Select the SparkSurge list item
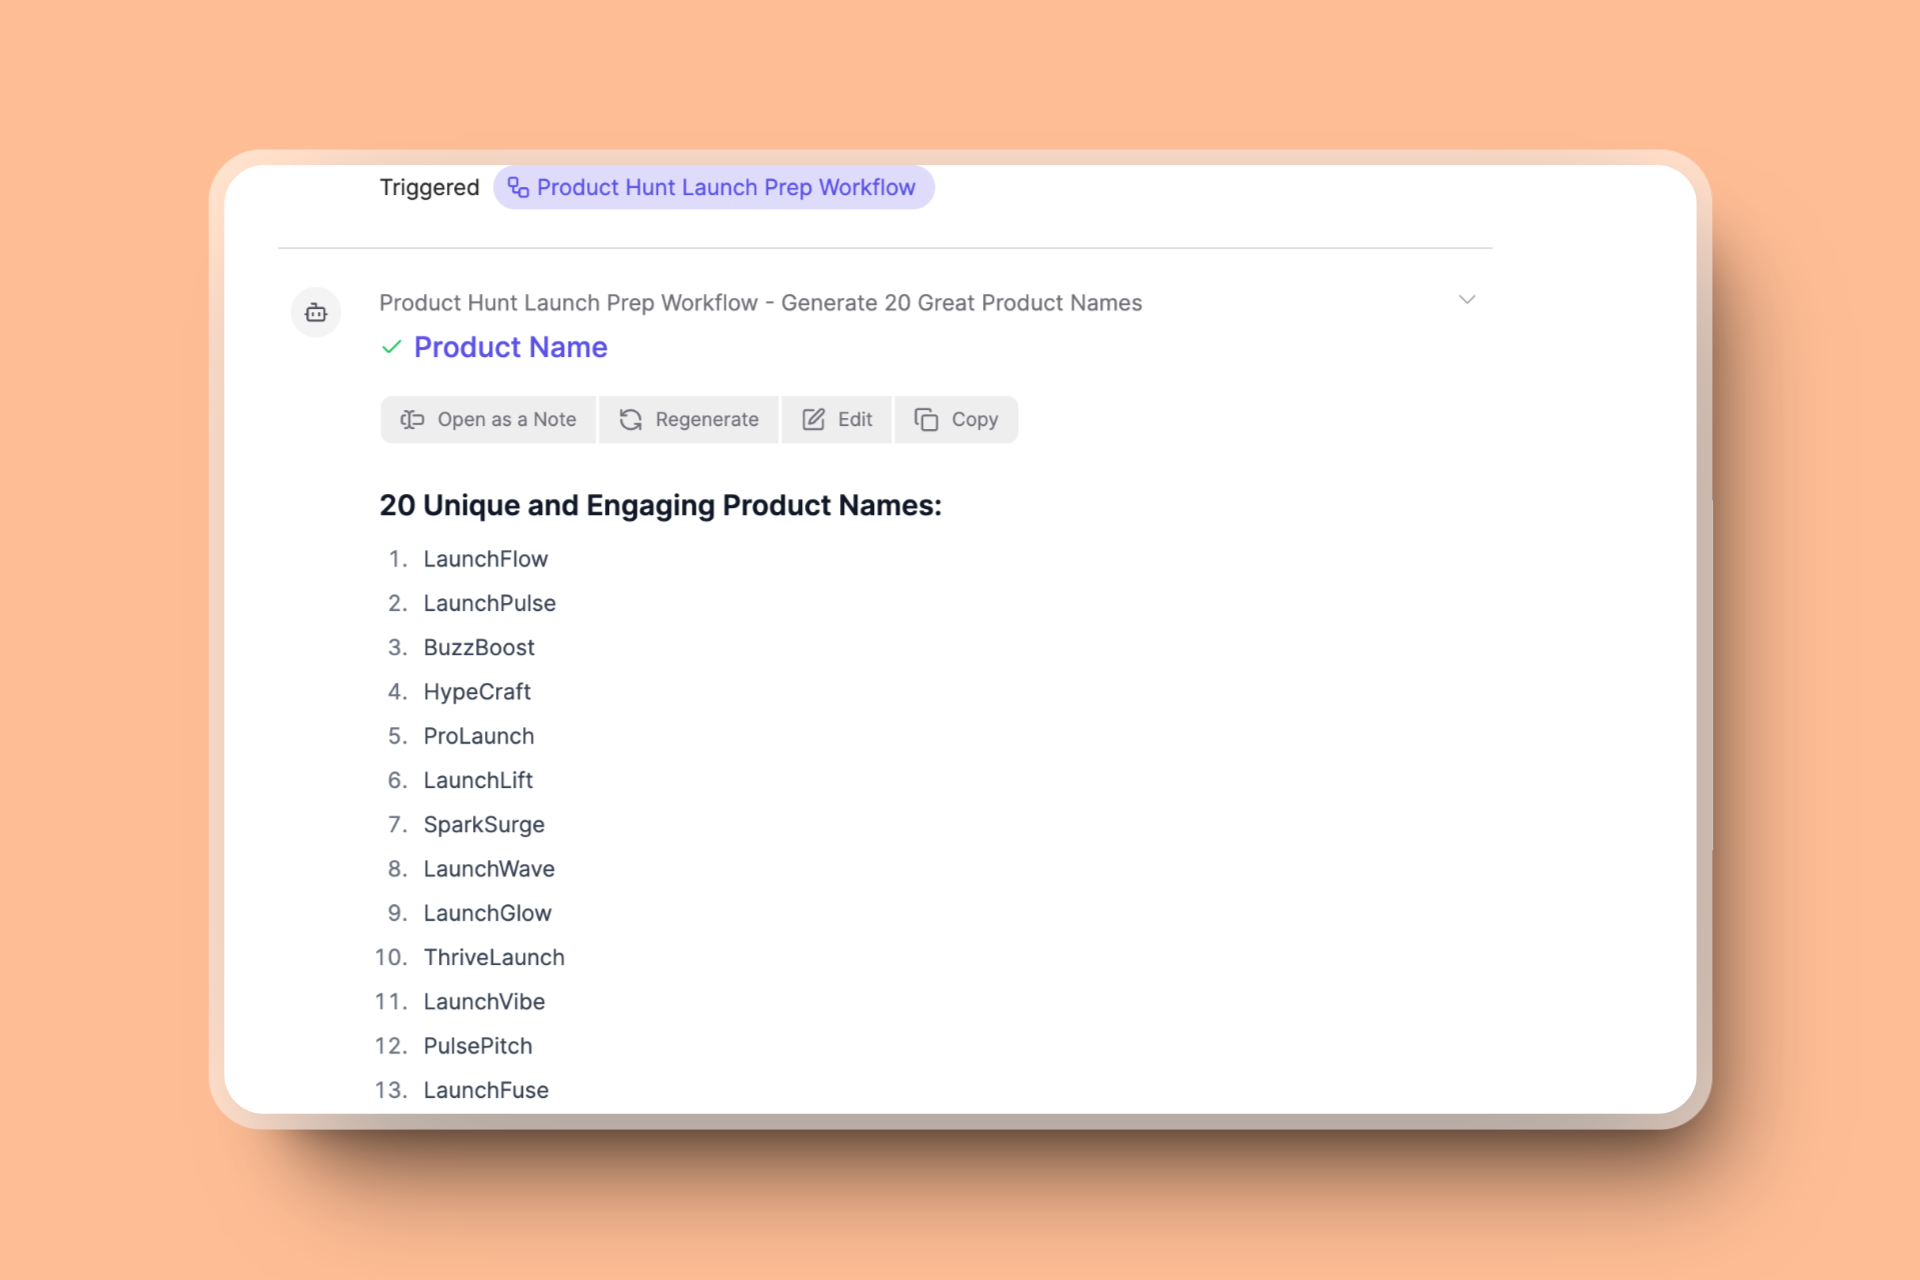The width and height of the screenshot is (1920, 1280). tap(484, 825)
